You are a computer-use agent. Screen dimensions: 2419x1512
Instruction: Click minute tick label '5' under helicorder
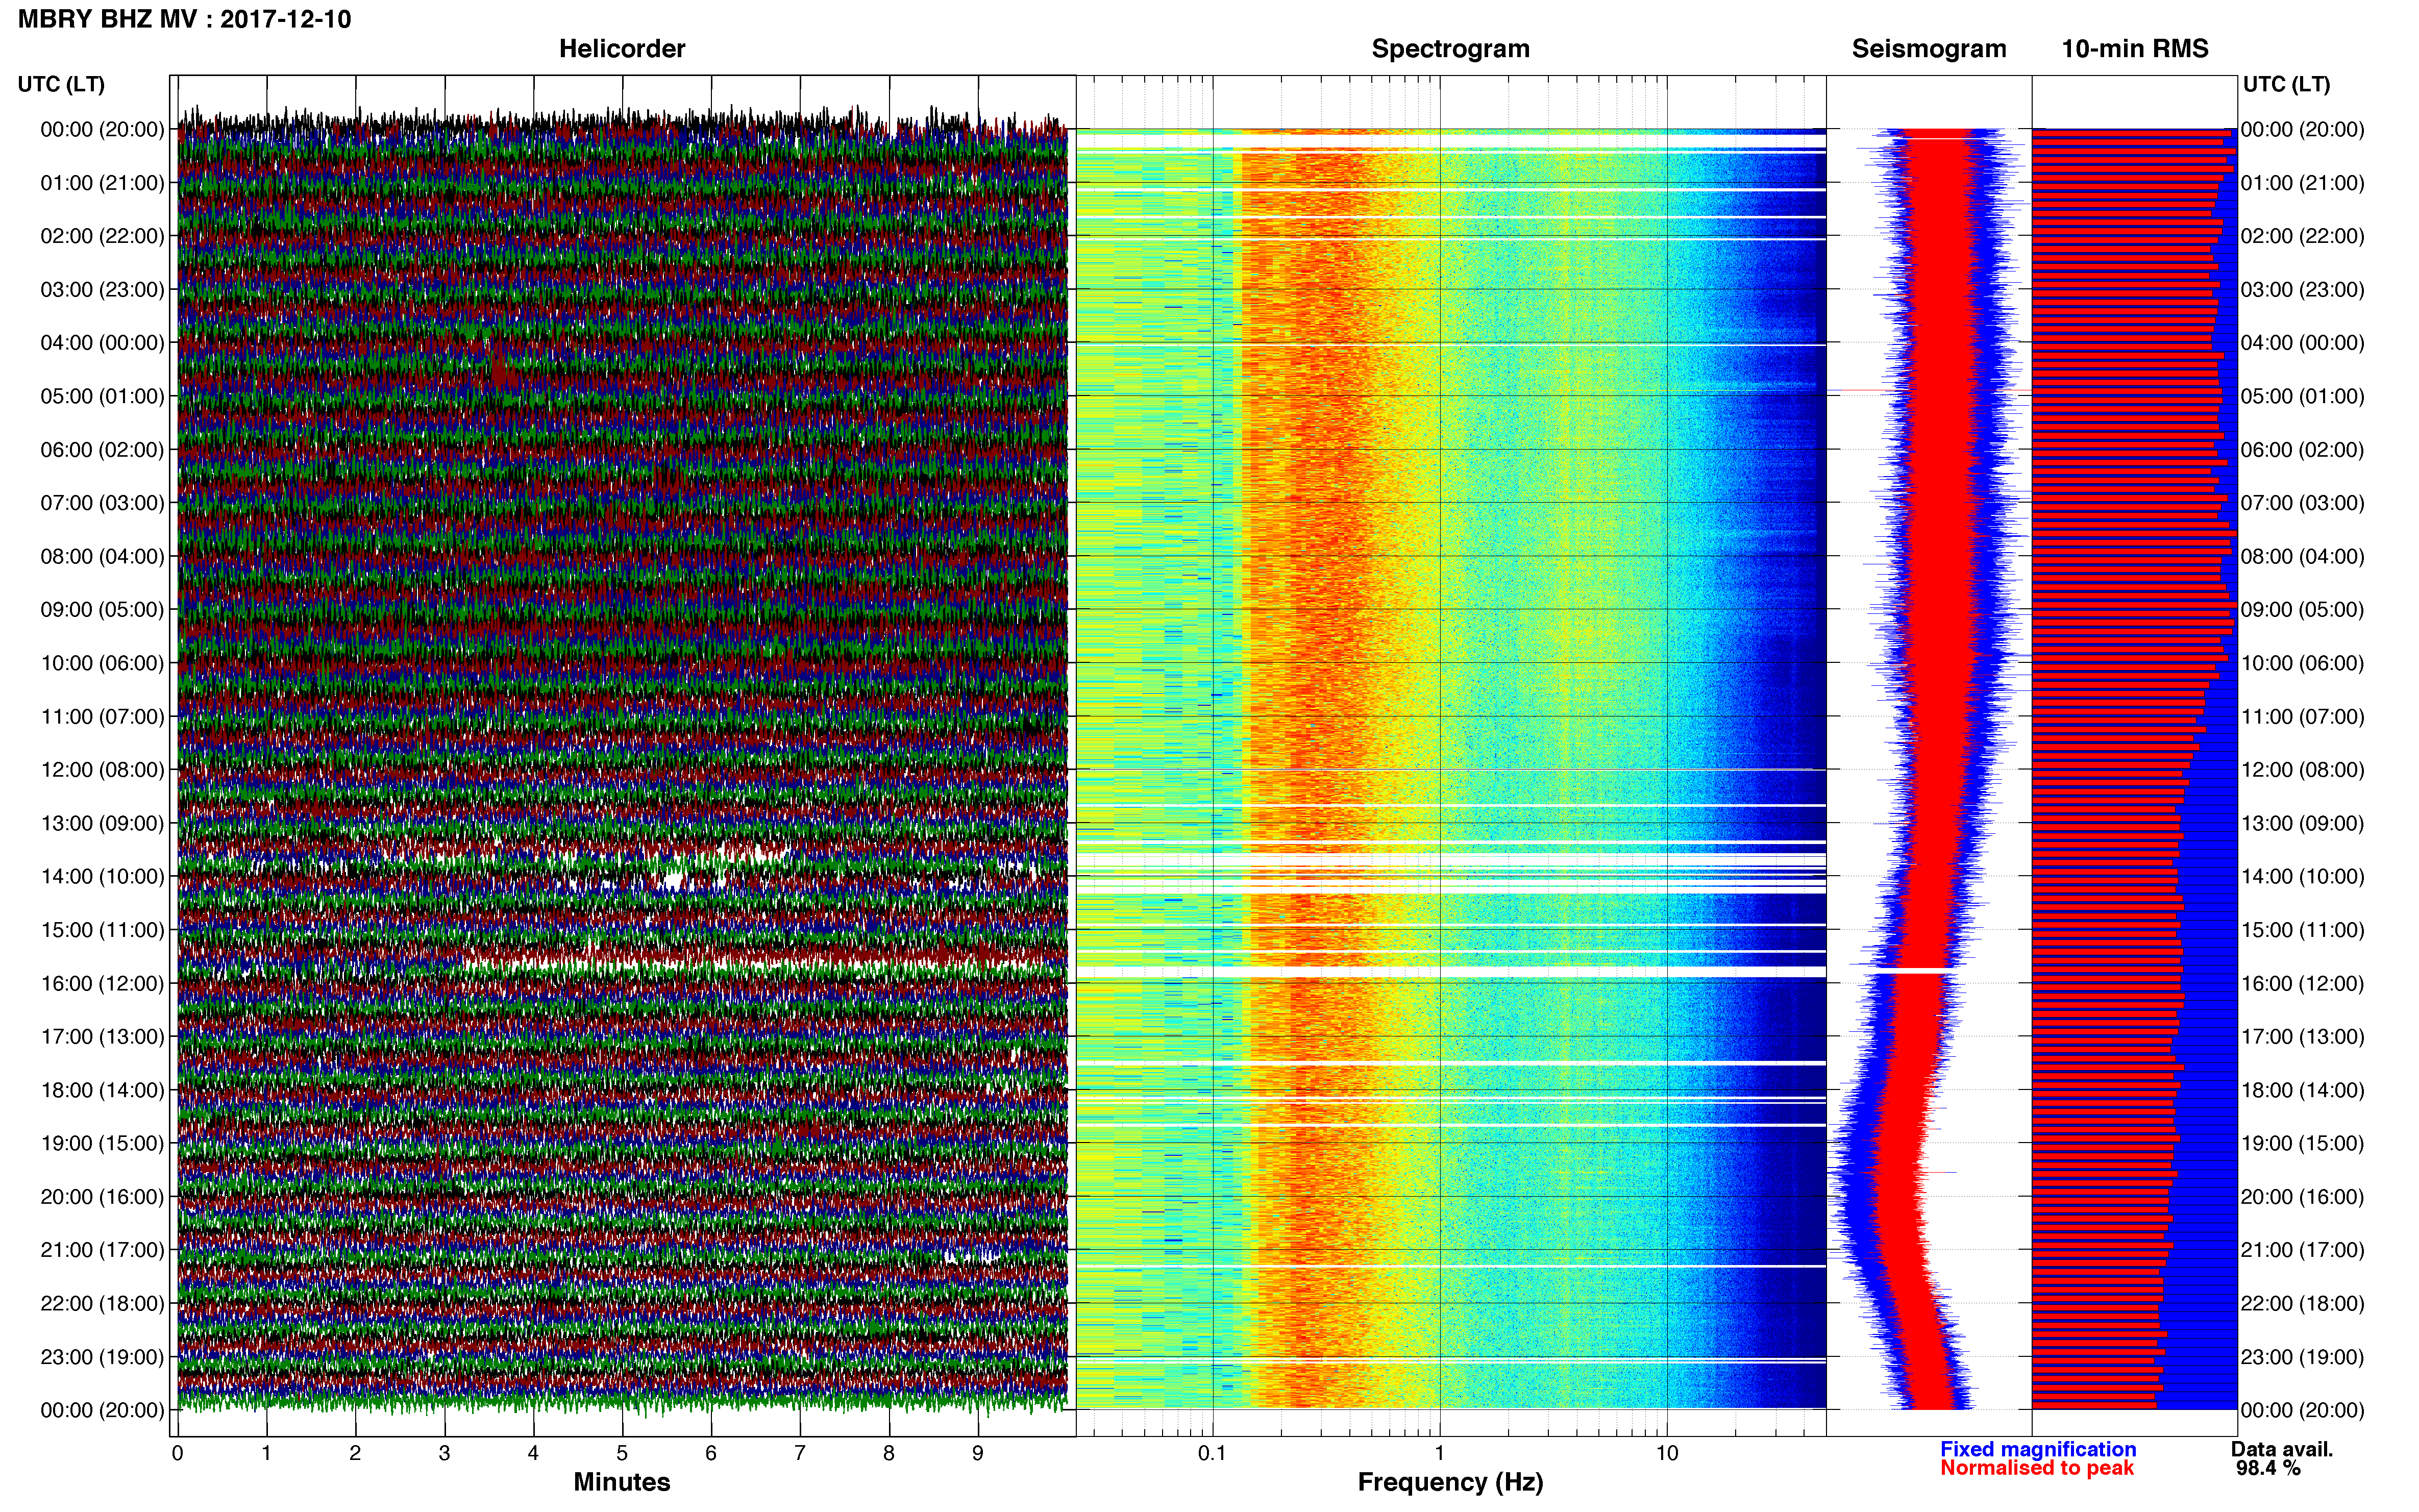[x=622, y=1453]
